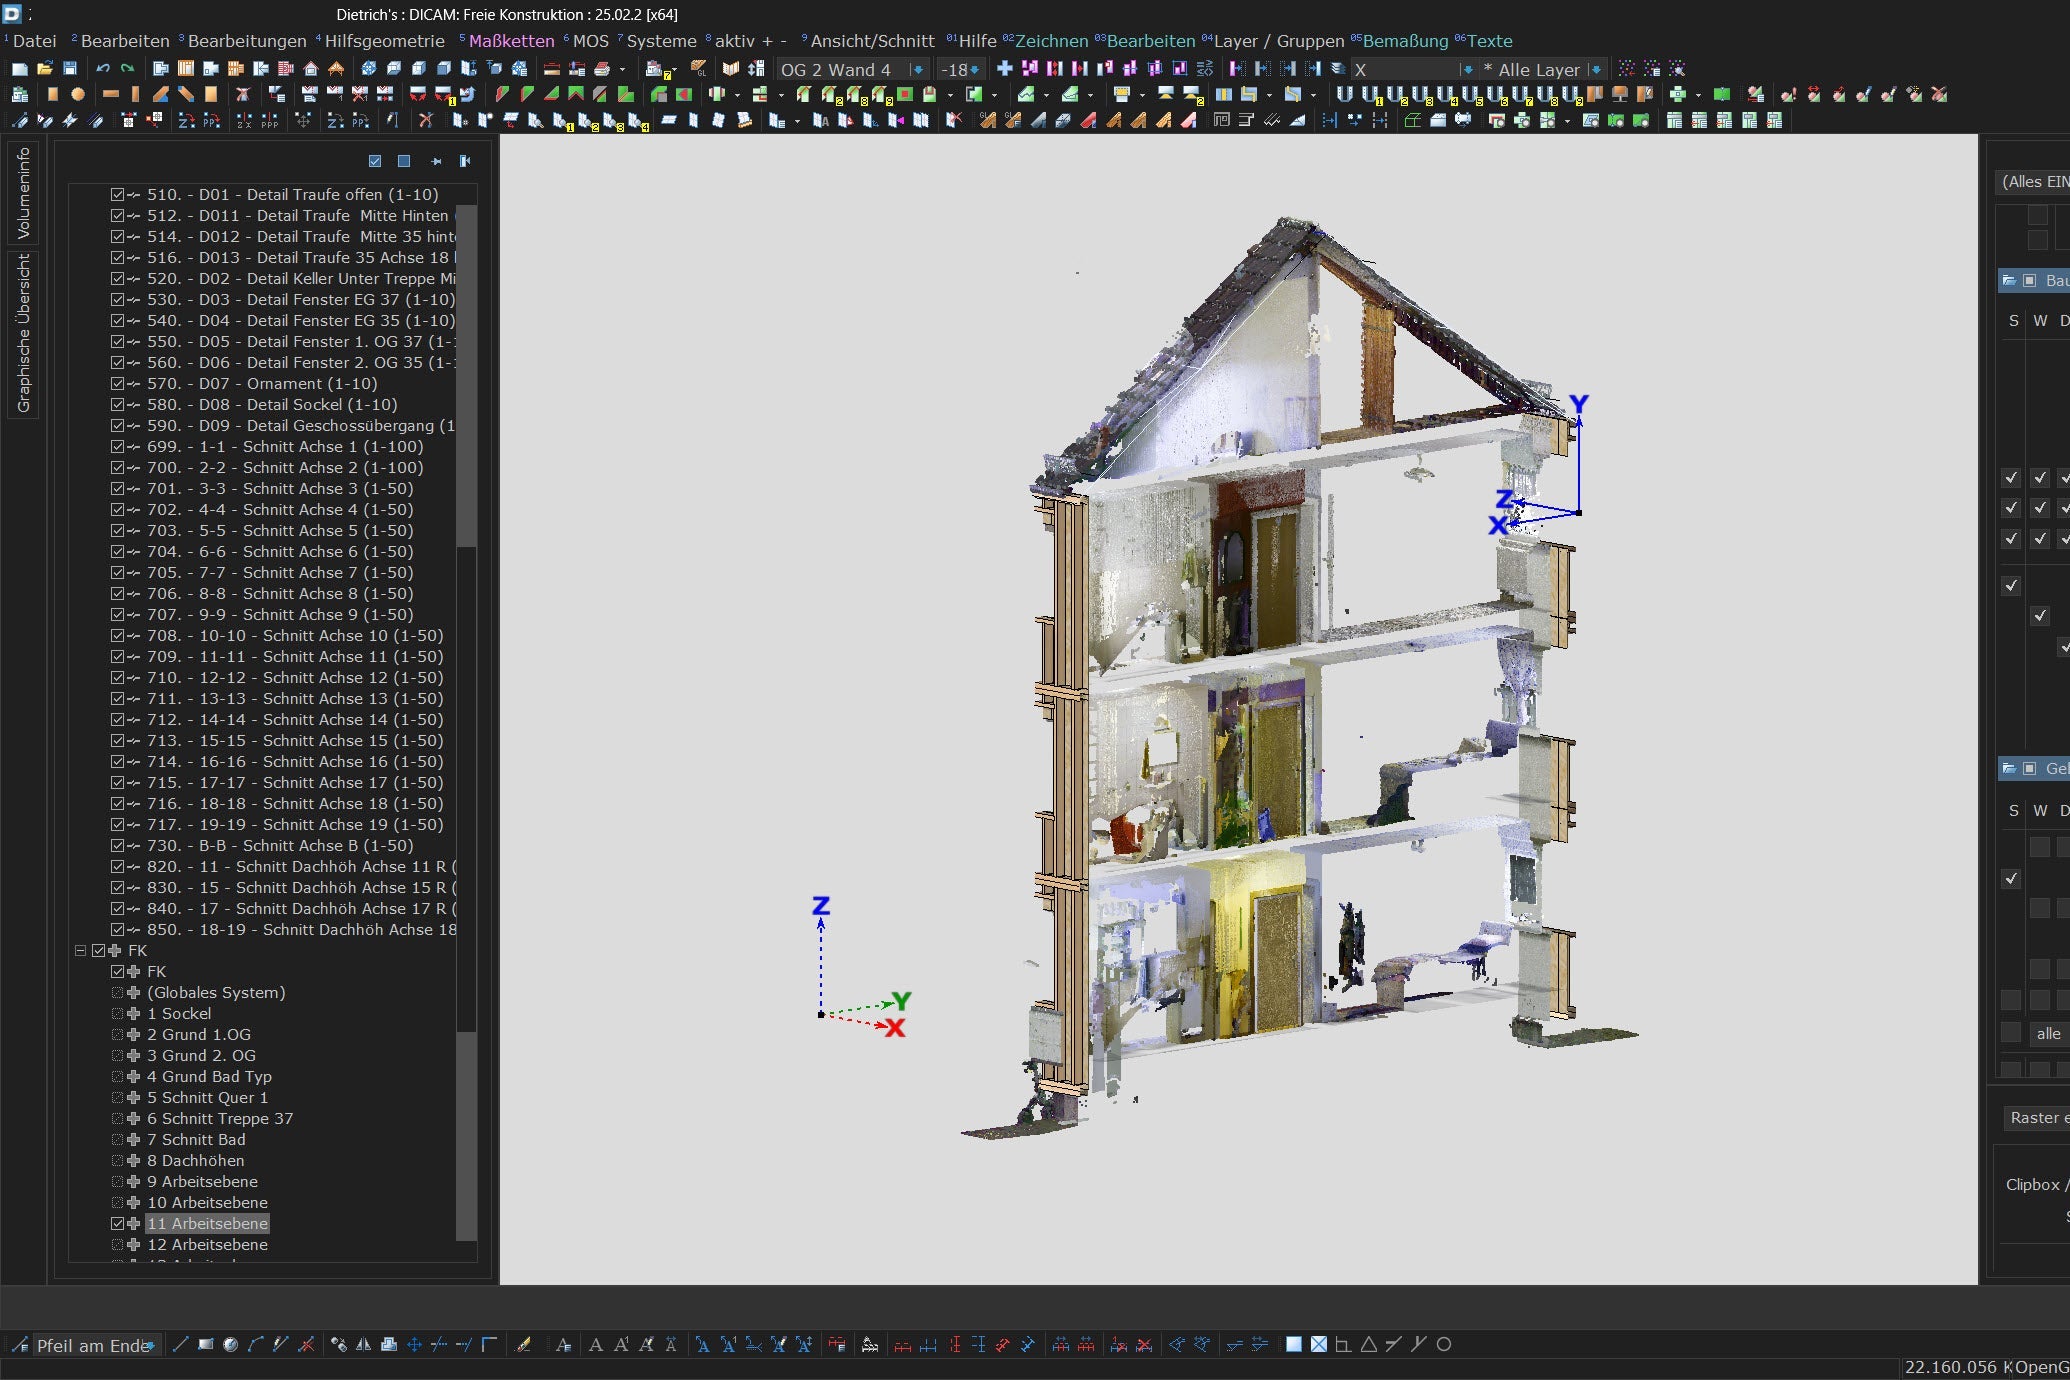The height and width of the screenshot is (1380, 2070).
Task: Uncheck 11 Arbeitsebene checkbox
Action: click(117, 1224)
